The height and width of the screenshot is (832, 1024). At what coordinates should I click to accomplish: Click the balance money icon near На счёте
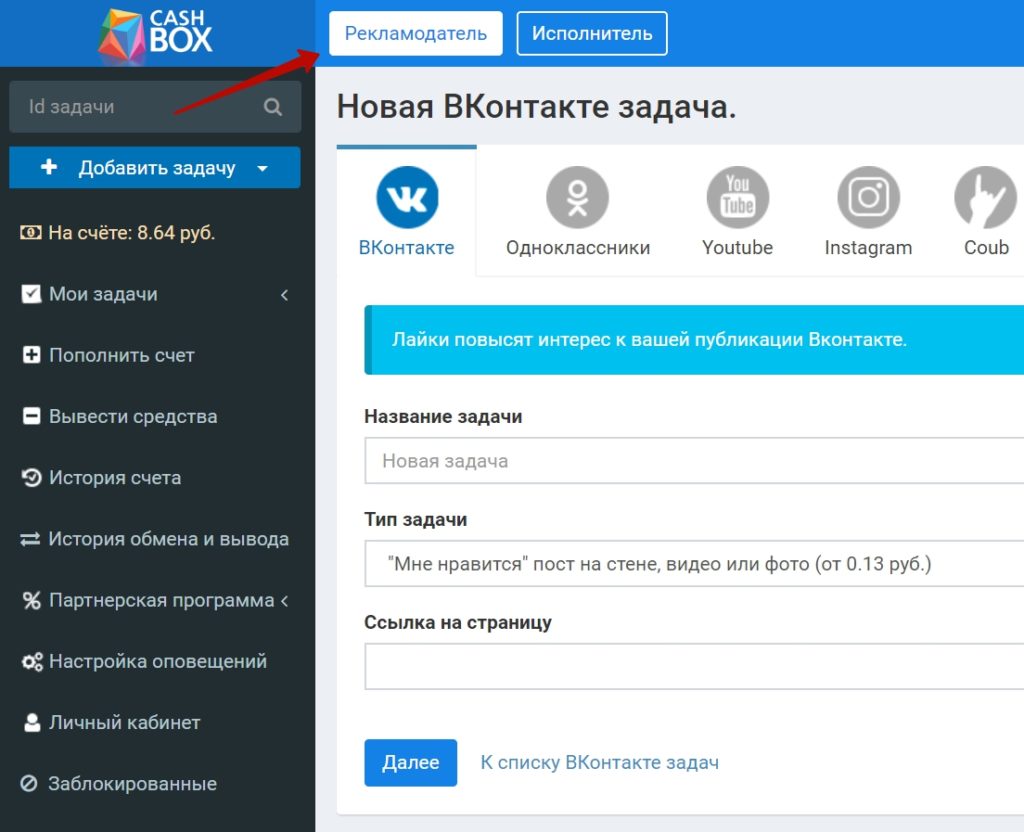pos(30,233)
